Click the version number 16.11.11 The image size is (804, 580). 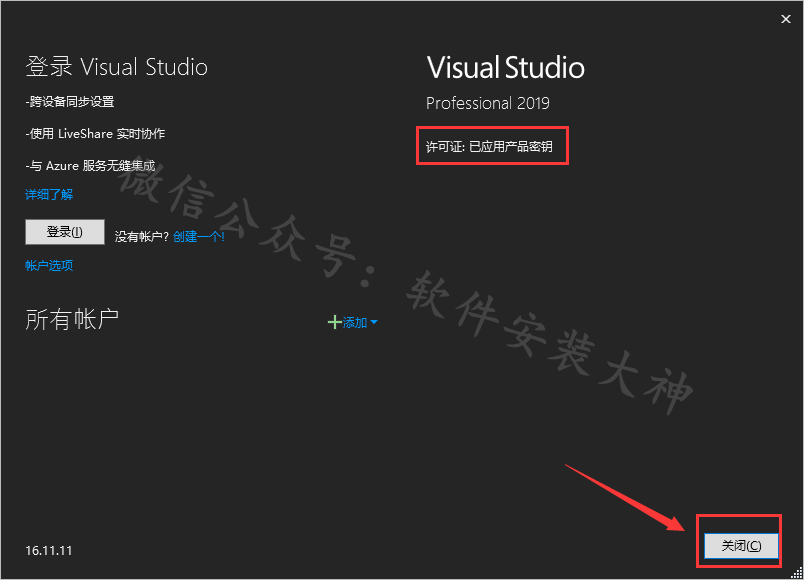pos(49,551)
